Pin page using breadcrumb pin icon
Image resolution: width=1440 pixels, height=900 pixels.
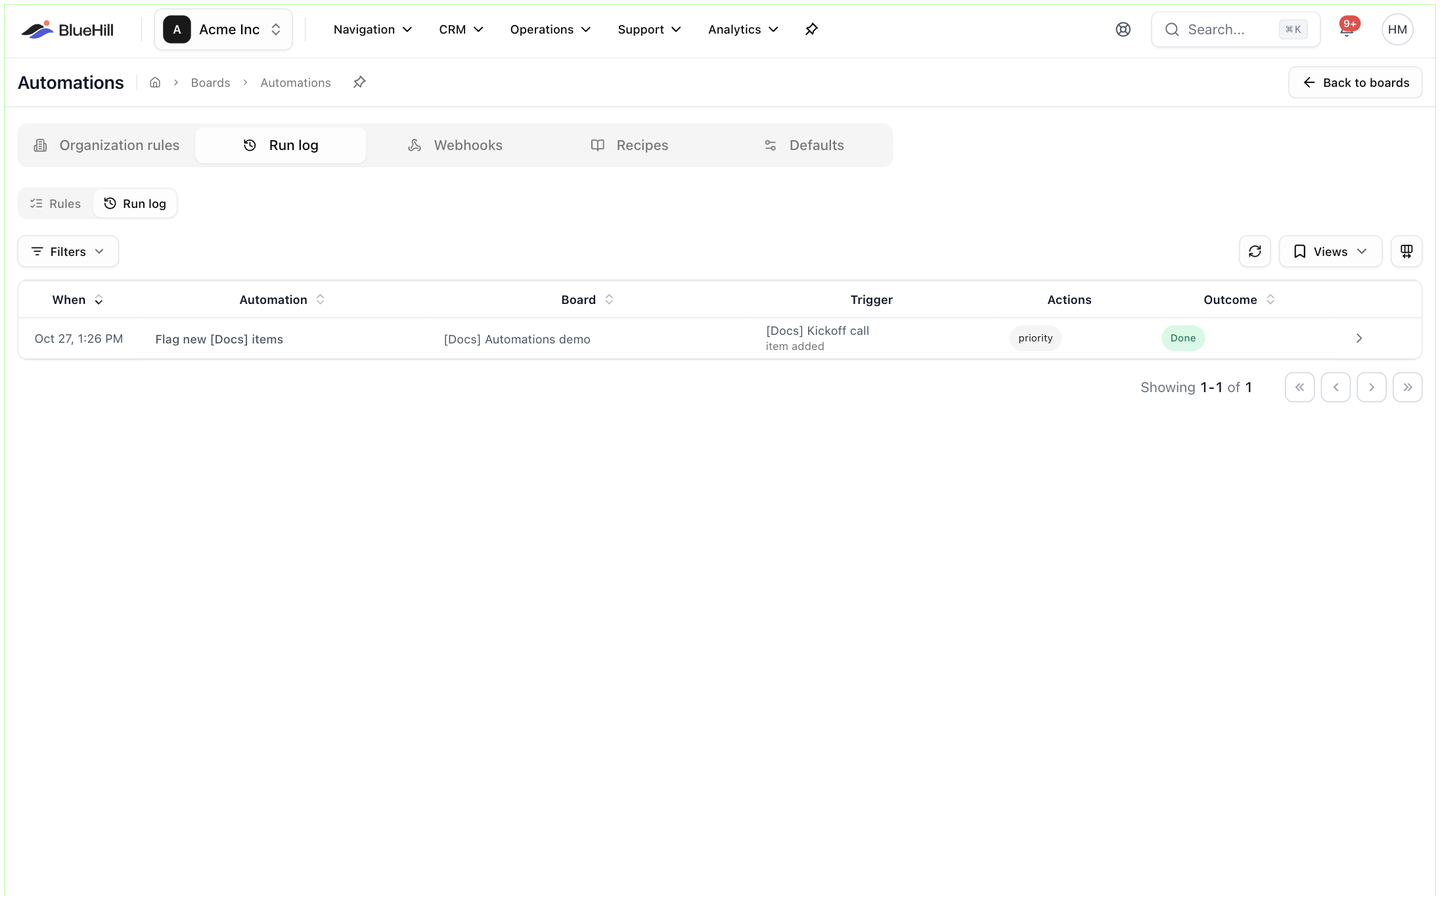tap(359, 83)
